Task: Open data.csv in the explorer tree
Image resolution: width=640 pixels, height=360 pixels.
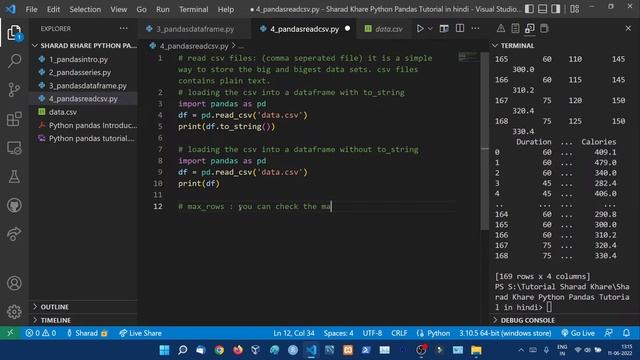Action: tap(62, 112)
